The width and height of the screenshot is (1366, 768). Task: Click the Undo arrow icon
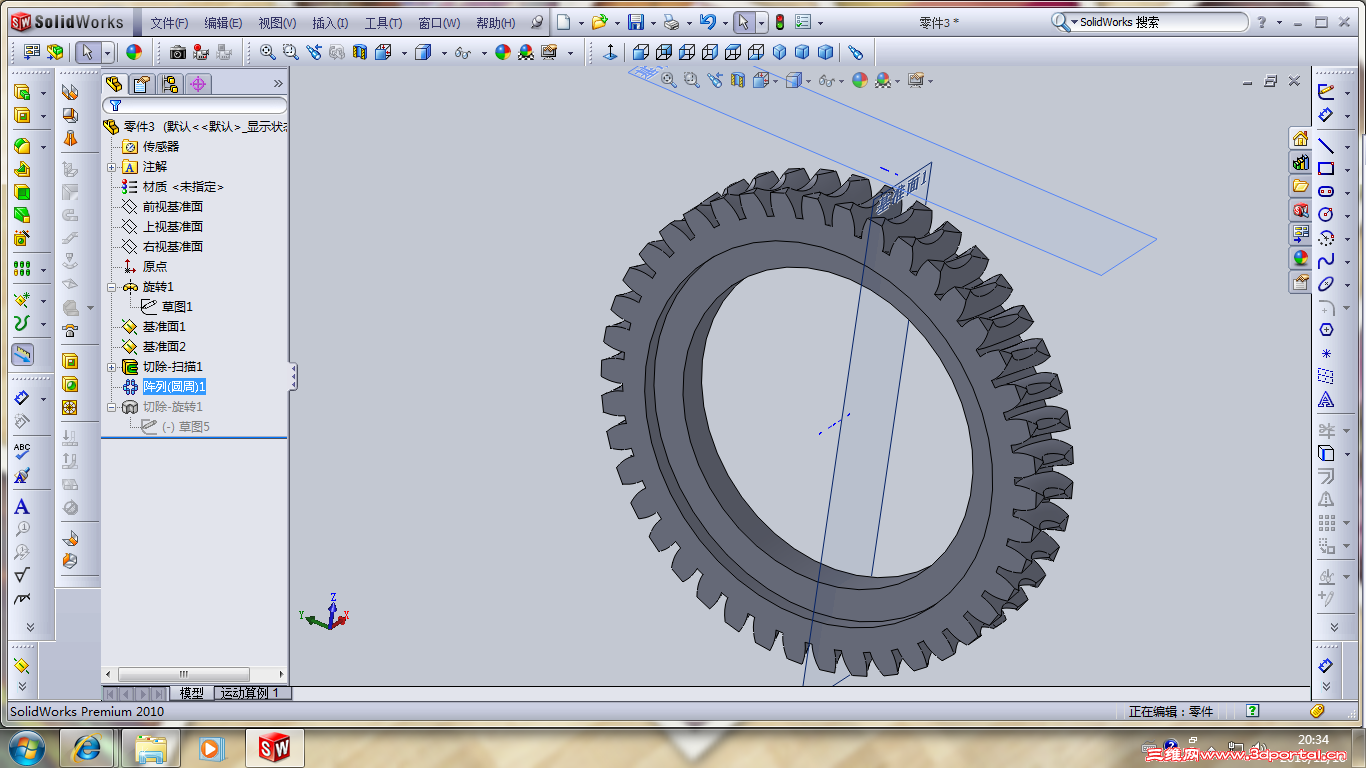point(707,22)
